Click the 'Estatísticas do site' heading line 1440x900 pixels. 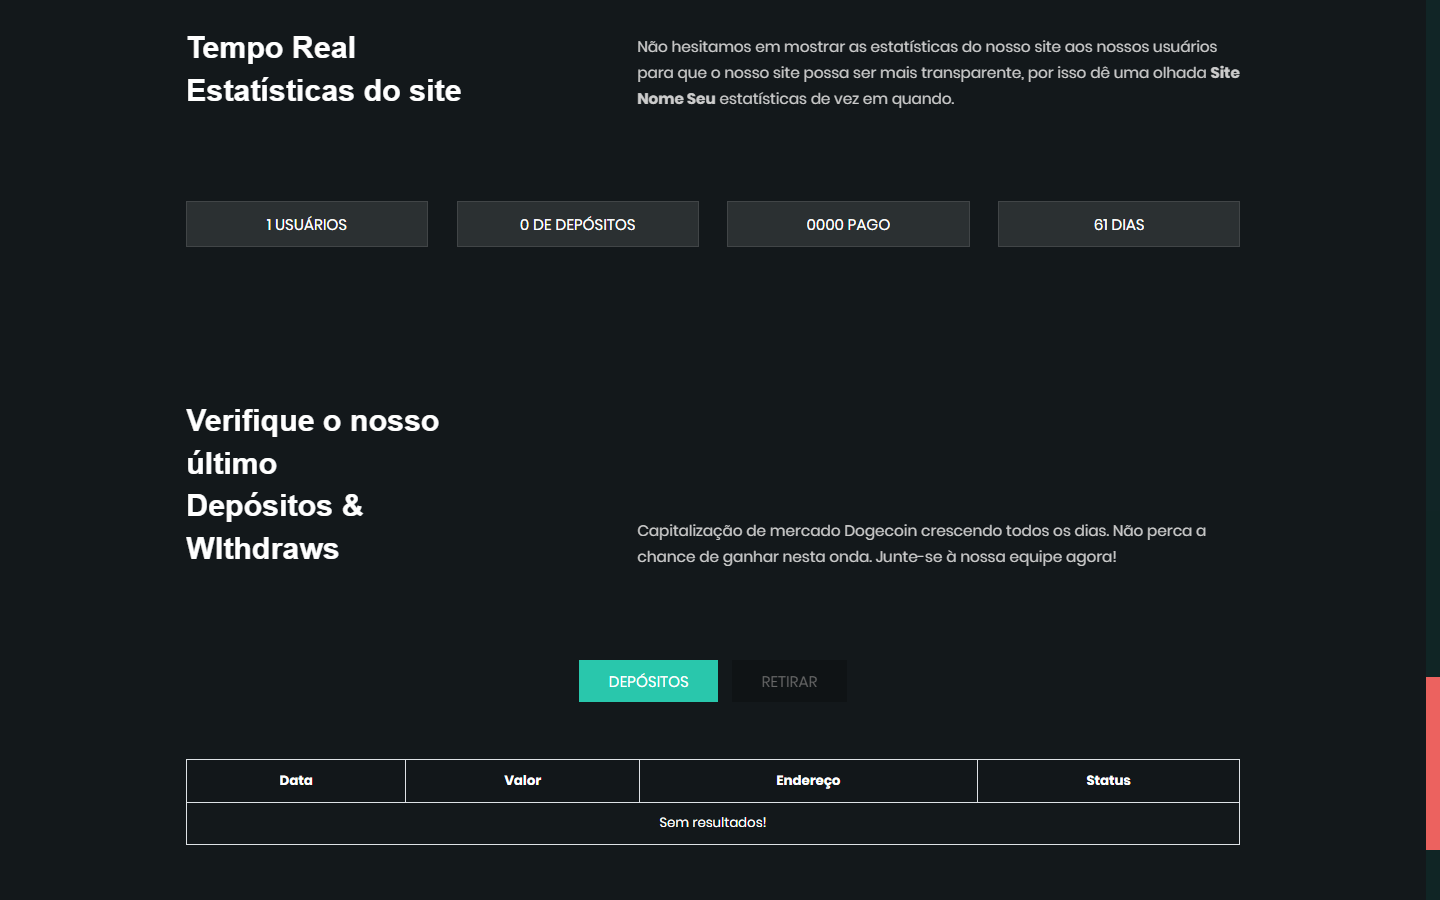[324, 91]
